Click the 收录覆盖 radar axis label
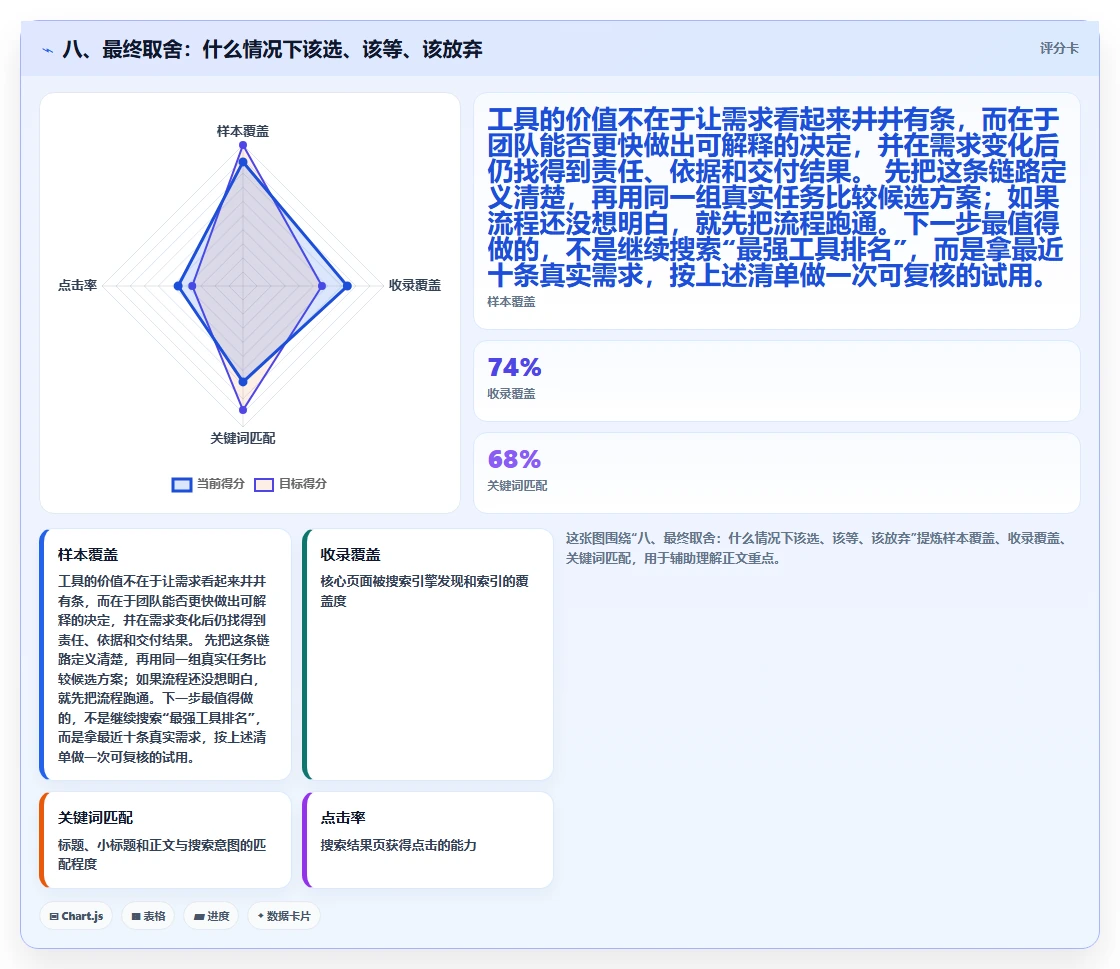Screen dimensions: 1120x969 coord(415,286)
